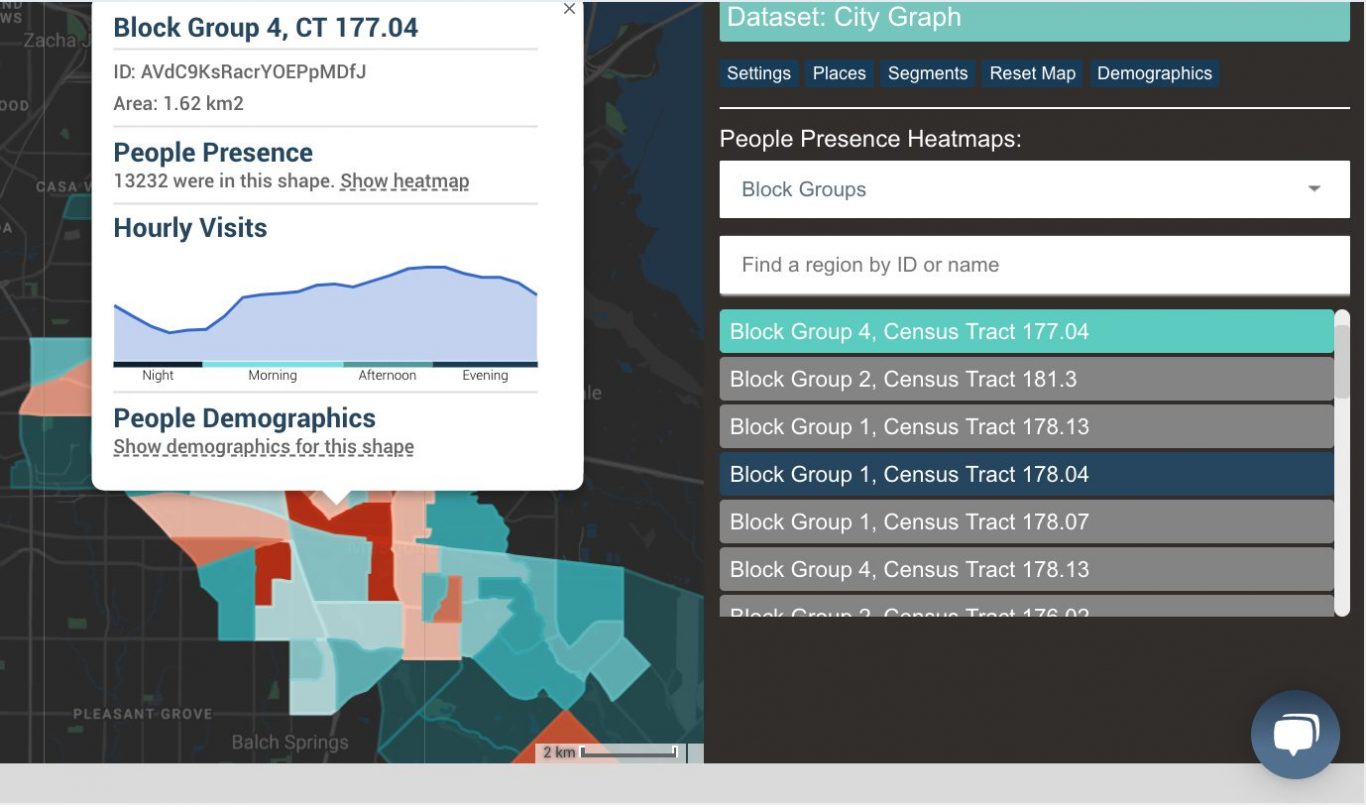Click the Block Group 4, CT 177.04 popup title

pyautogui.click(x=266, y=27)
